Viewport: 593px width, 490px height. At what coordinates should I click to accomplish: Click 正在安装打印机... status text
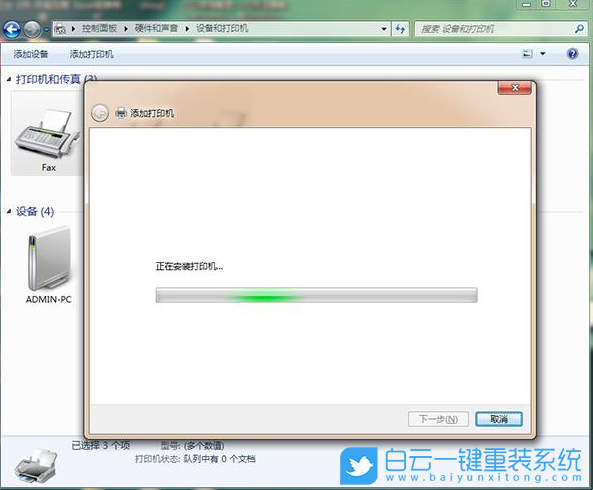pos(189,267)
